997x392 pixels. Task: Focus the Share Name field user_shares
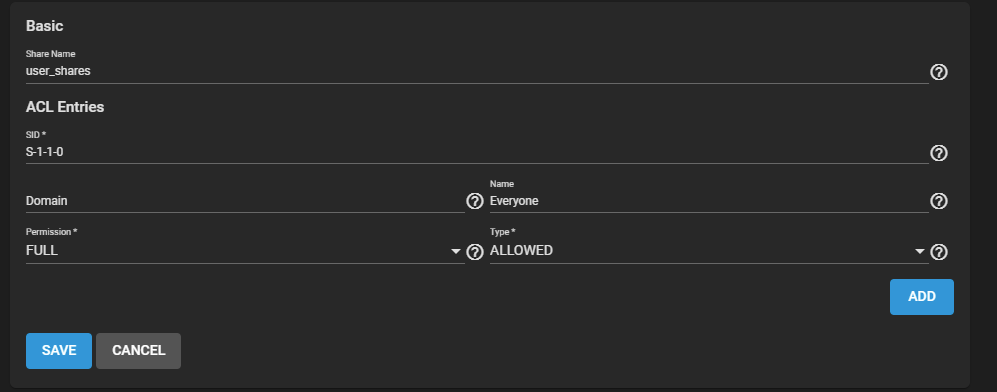click(x=477, y=71)
